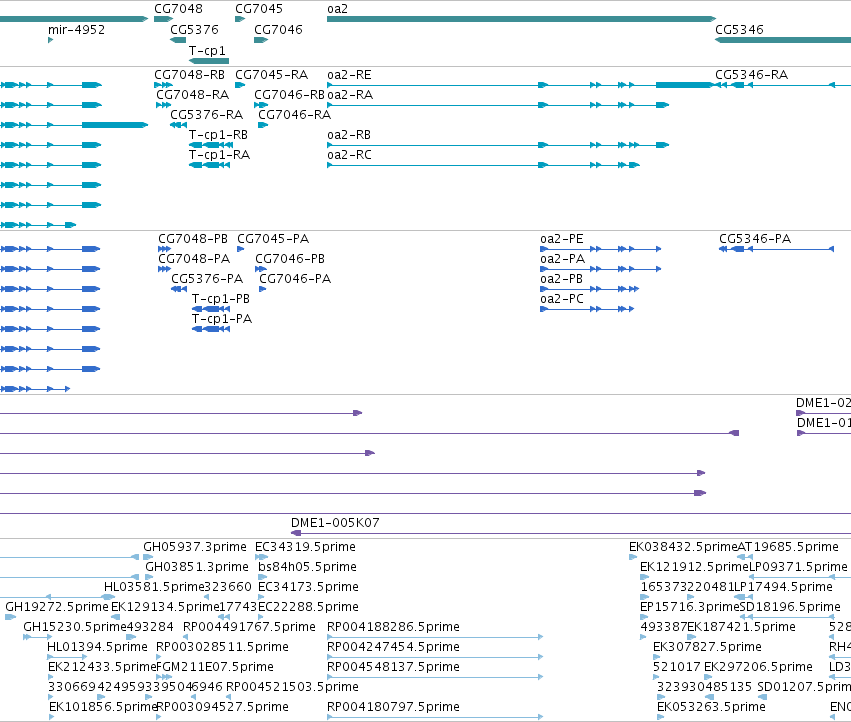851x722 pixels.
Task: Click the oa2-PC protein label
Action: coord(562,299)
